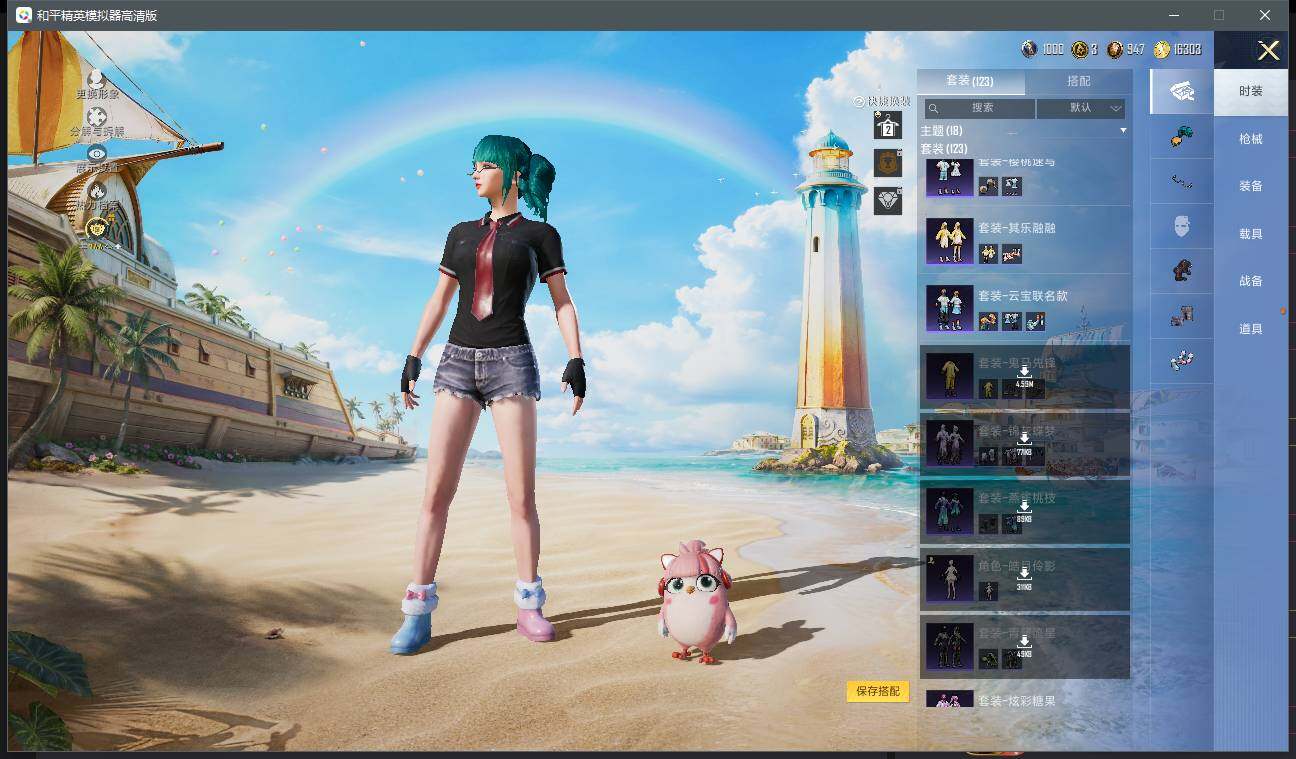Download the 77KB outfit set
Viewport: 1296px width, 759px height.
click(x=1024, y=443)
